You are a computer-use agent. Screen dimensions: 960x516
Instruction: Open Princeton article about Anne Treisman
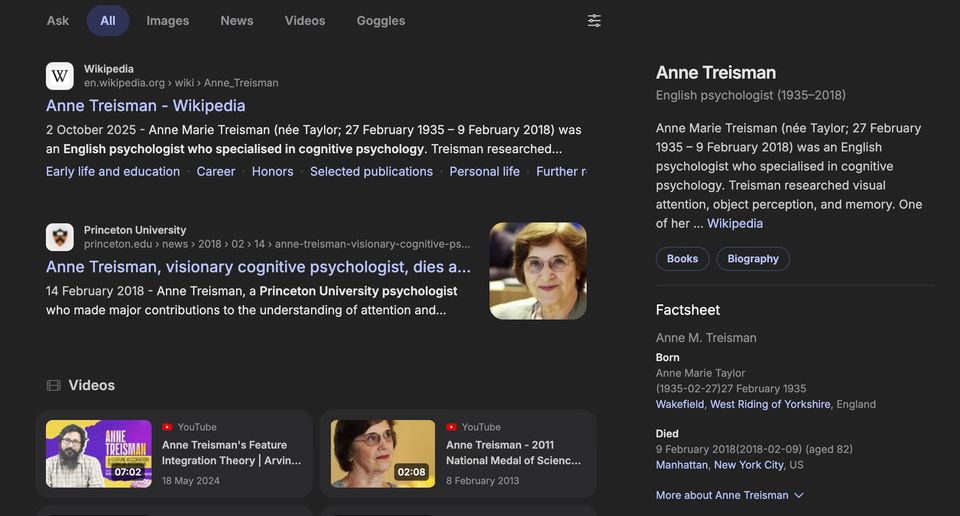tap(258, 267)
